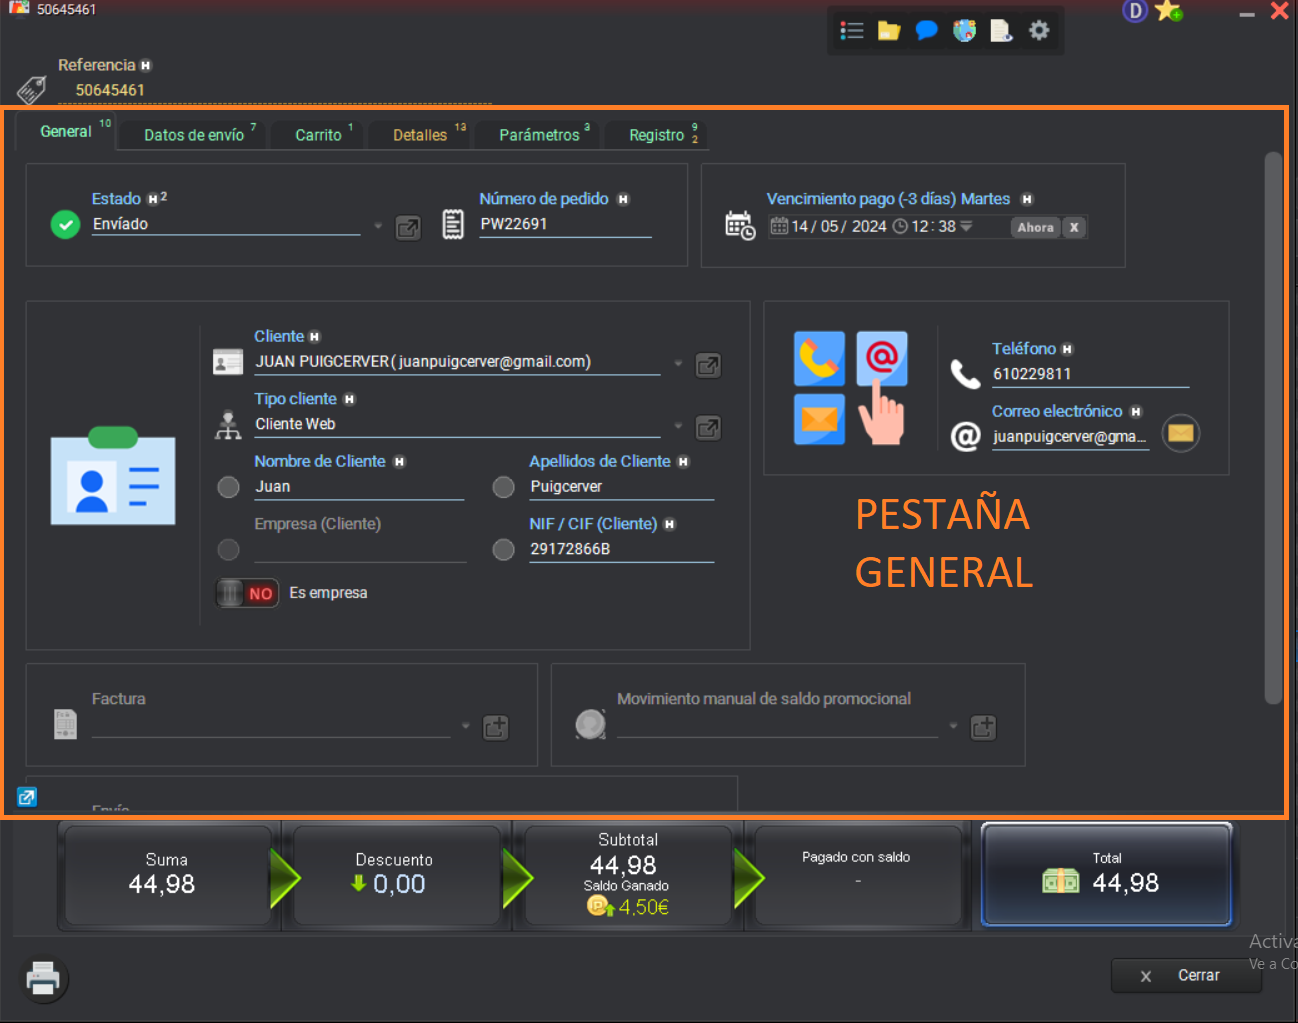Open the yellow folder toolbar icon
The image size is (1298, 1023).
point(888,30)
